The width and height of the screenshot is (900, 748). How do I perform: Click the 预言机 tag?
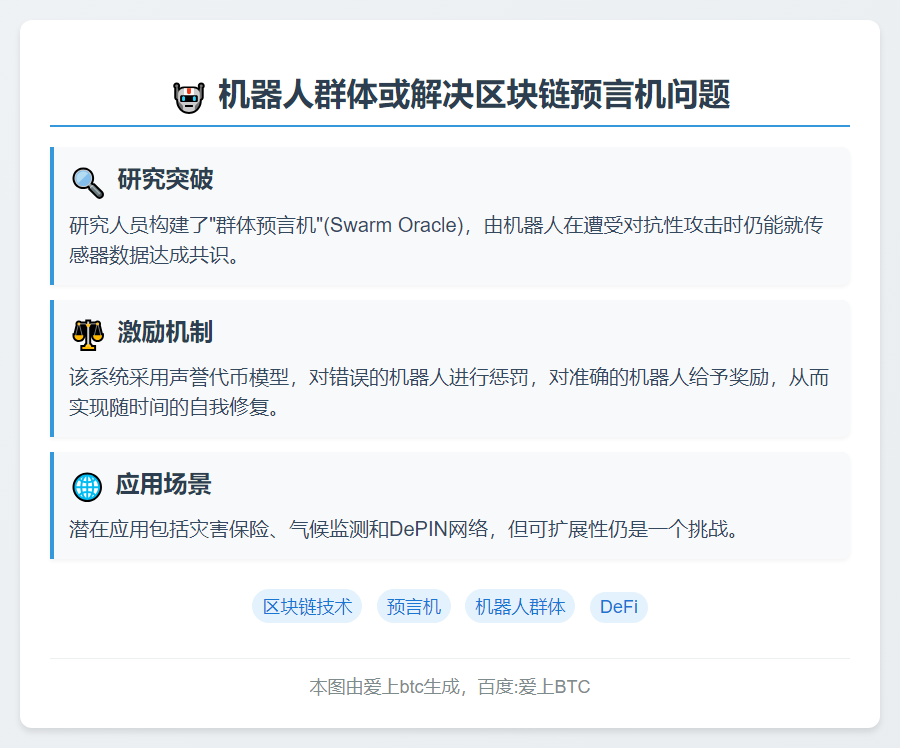414,606
